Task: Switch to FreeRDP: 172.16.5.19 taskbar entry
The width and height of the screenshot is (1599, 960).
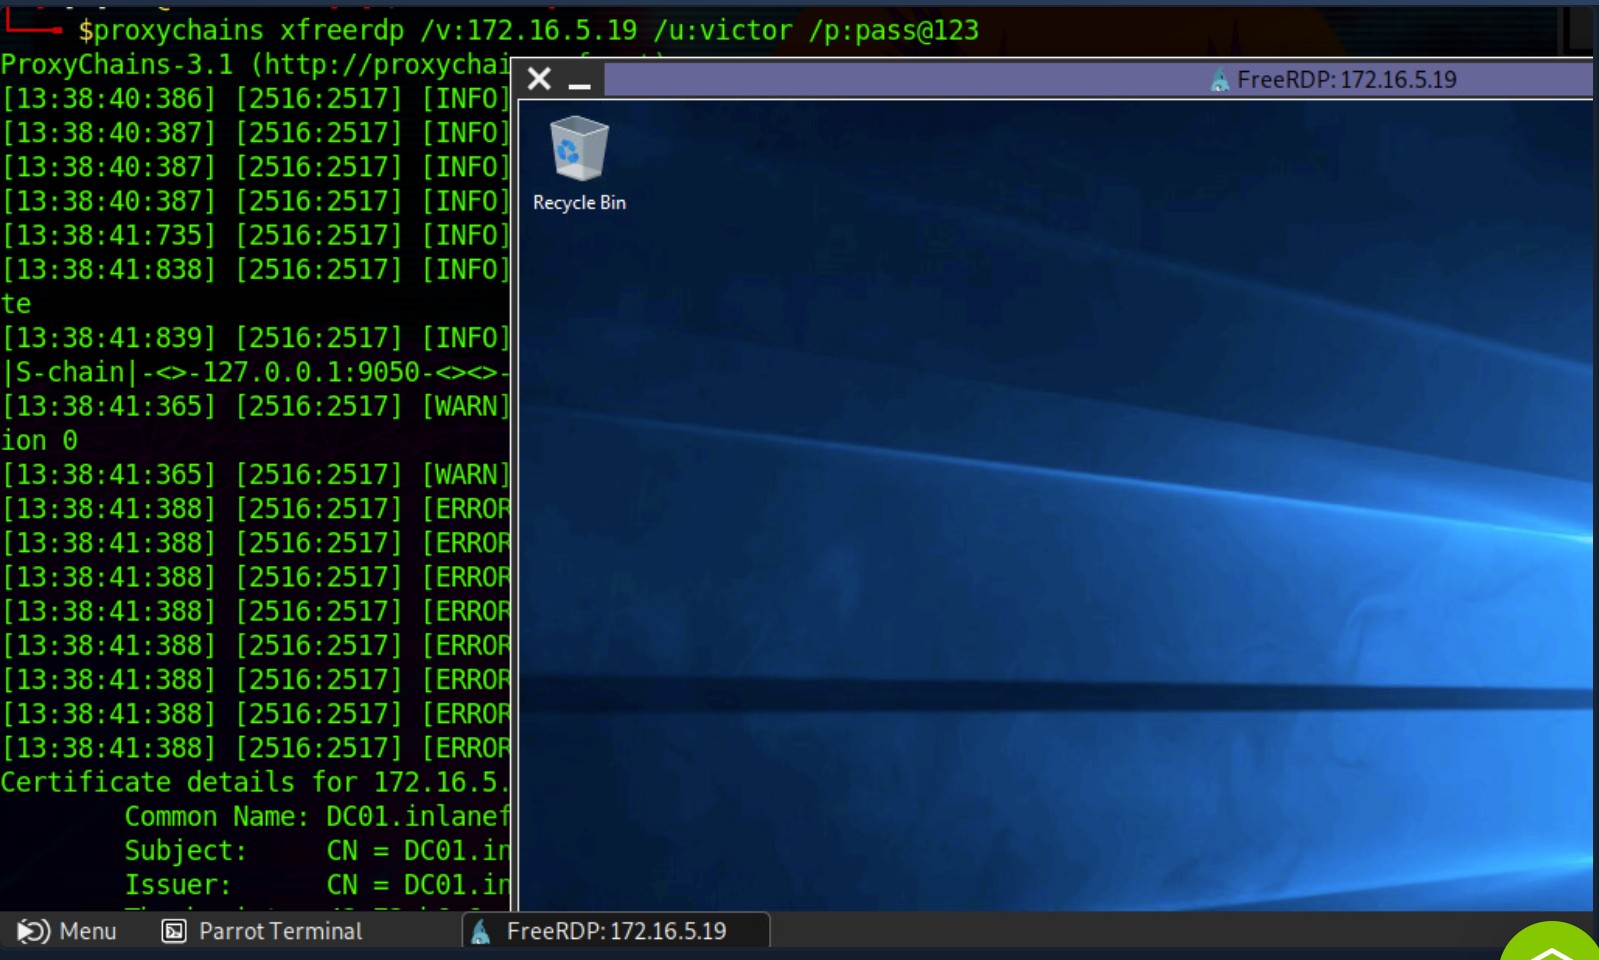Action: 616,931
